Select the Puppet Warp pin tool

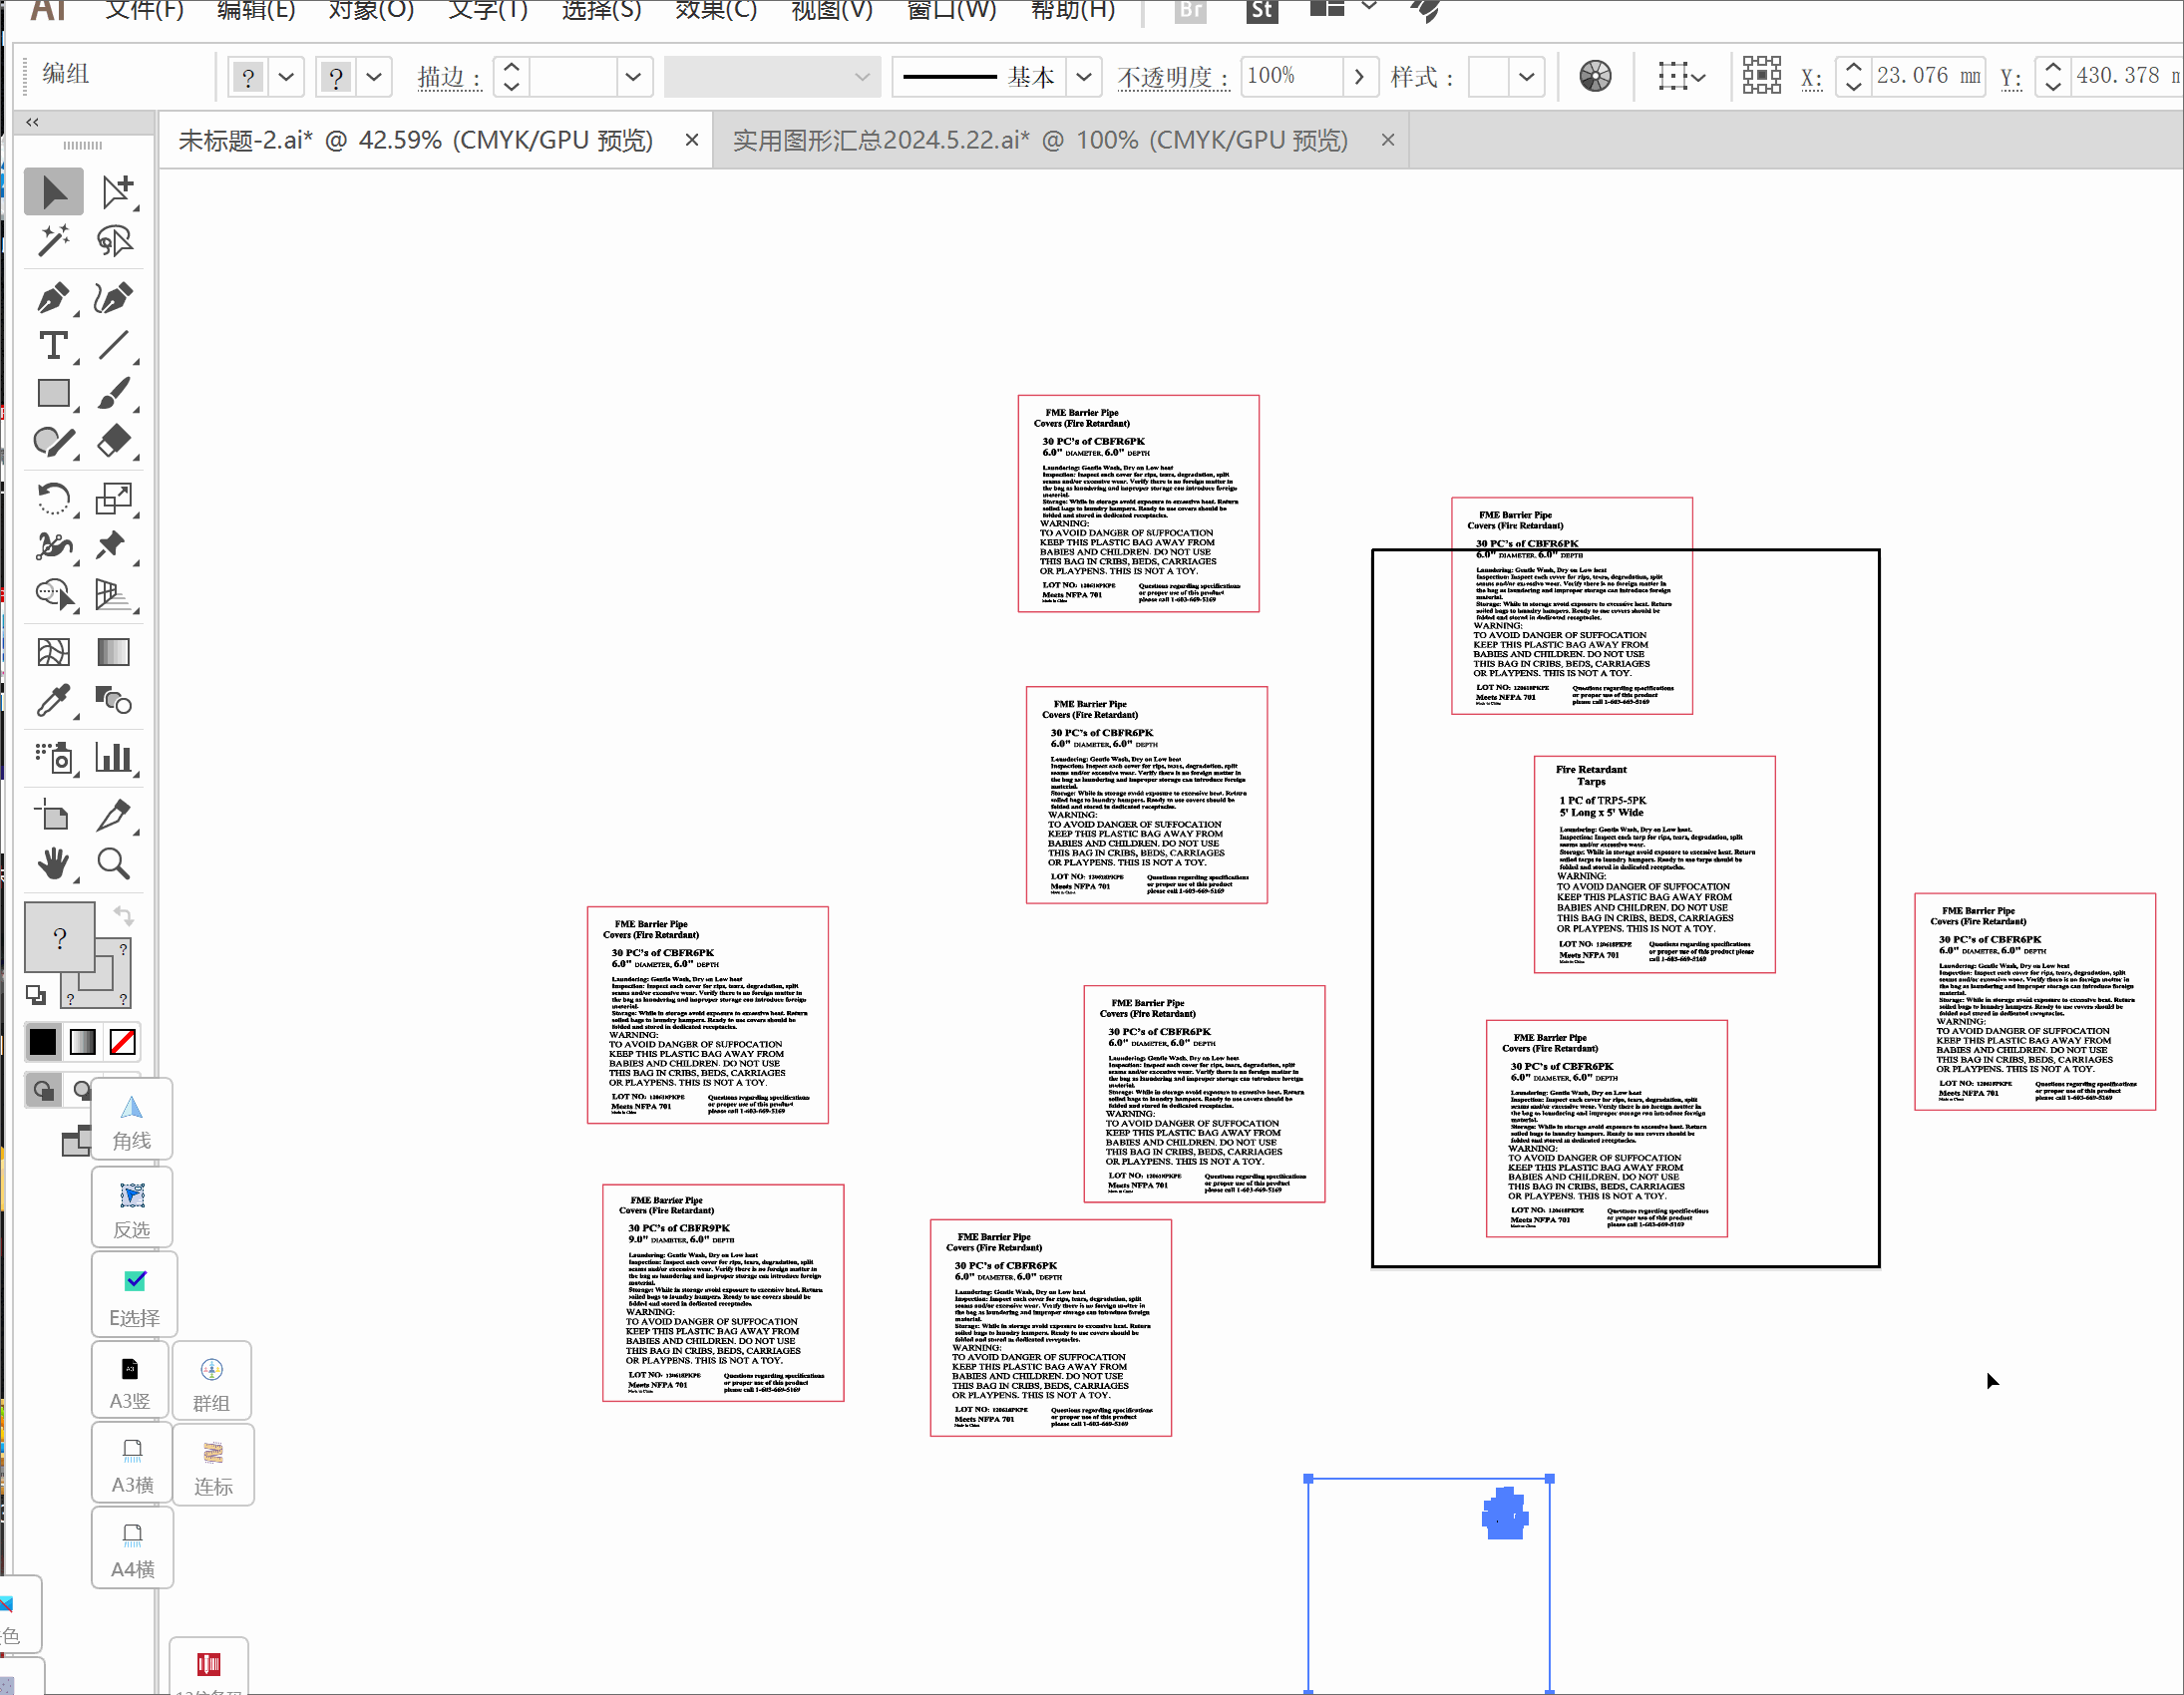(111, 546)
